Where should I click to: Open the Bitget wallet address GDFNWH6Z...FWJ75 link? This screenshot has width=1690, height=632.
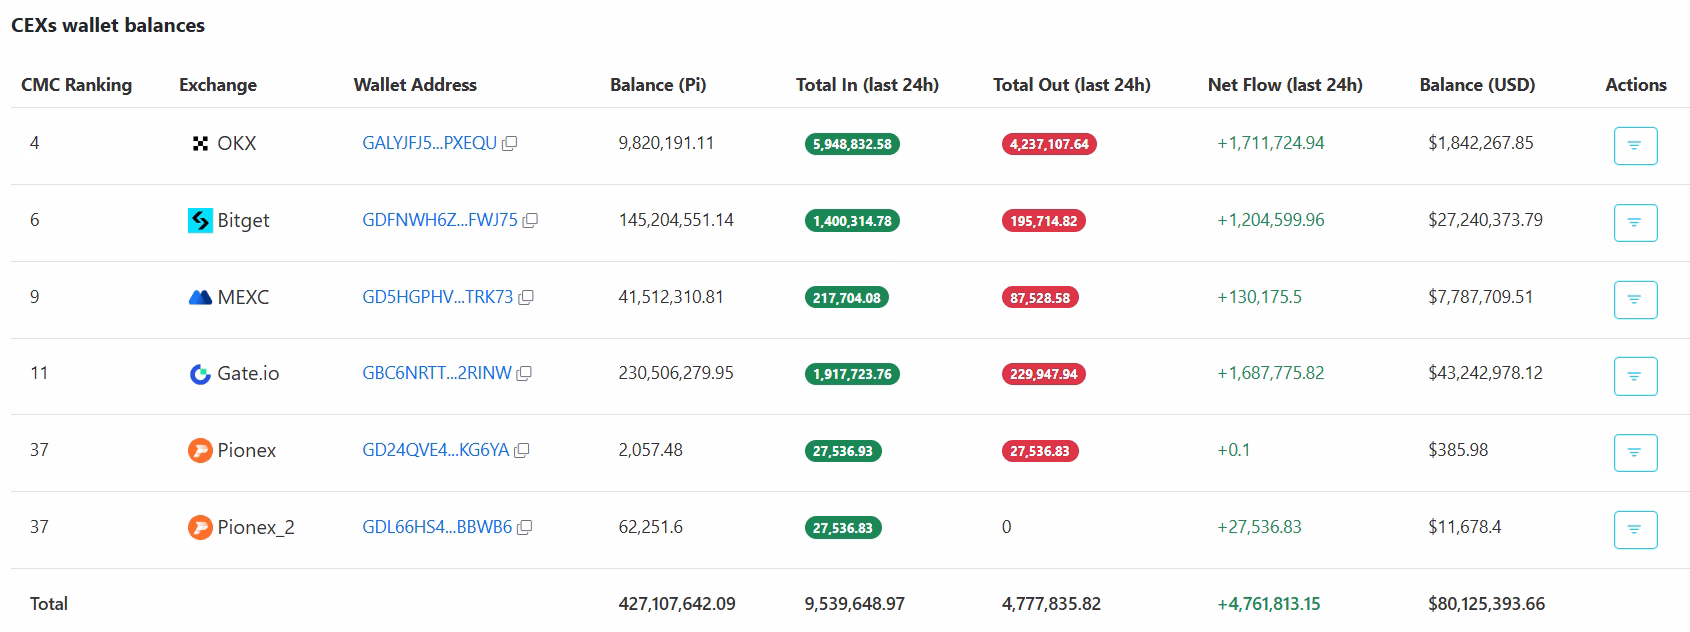tap(439, 220)
